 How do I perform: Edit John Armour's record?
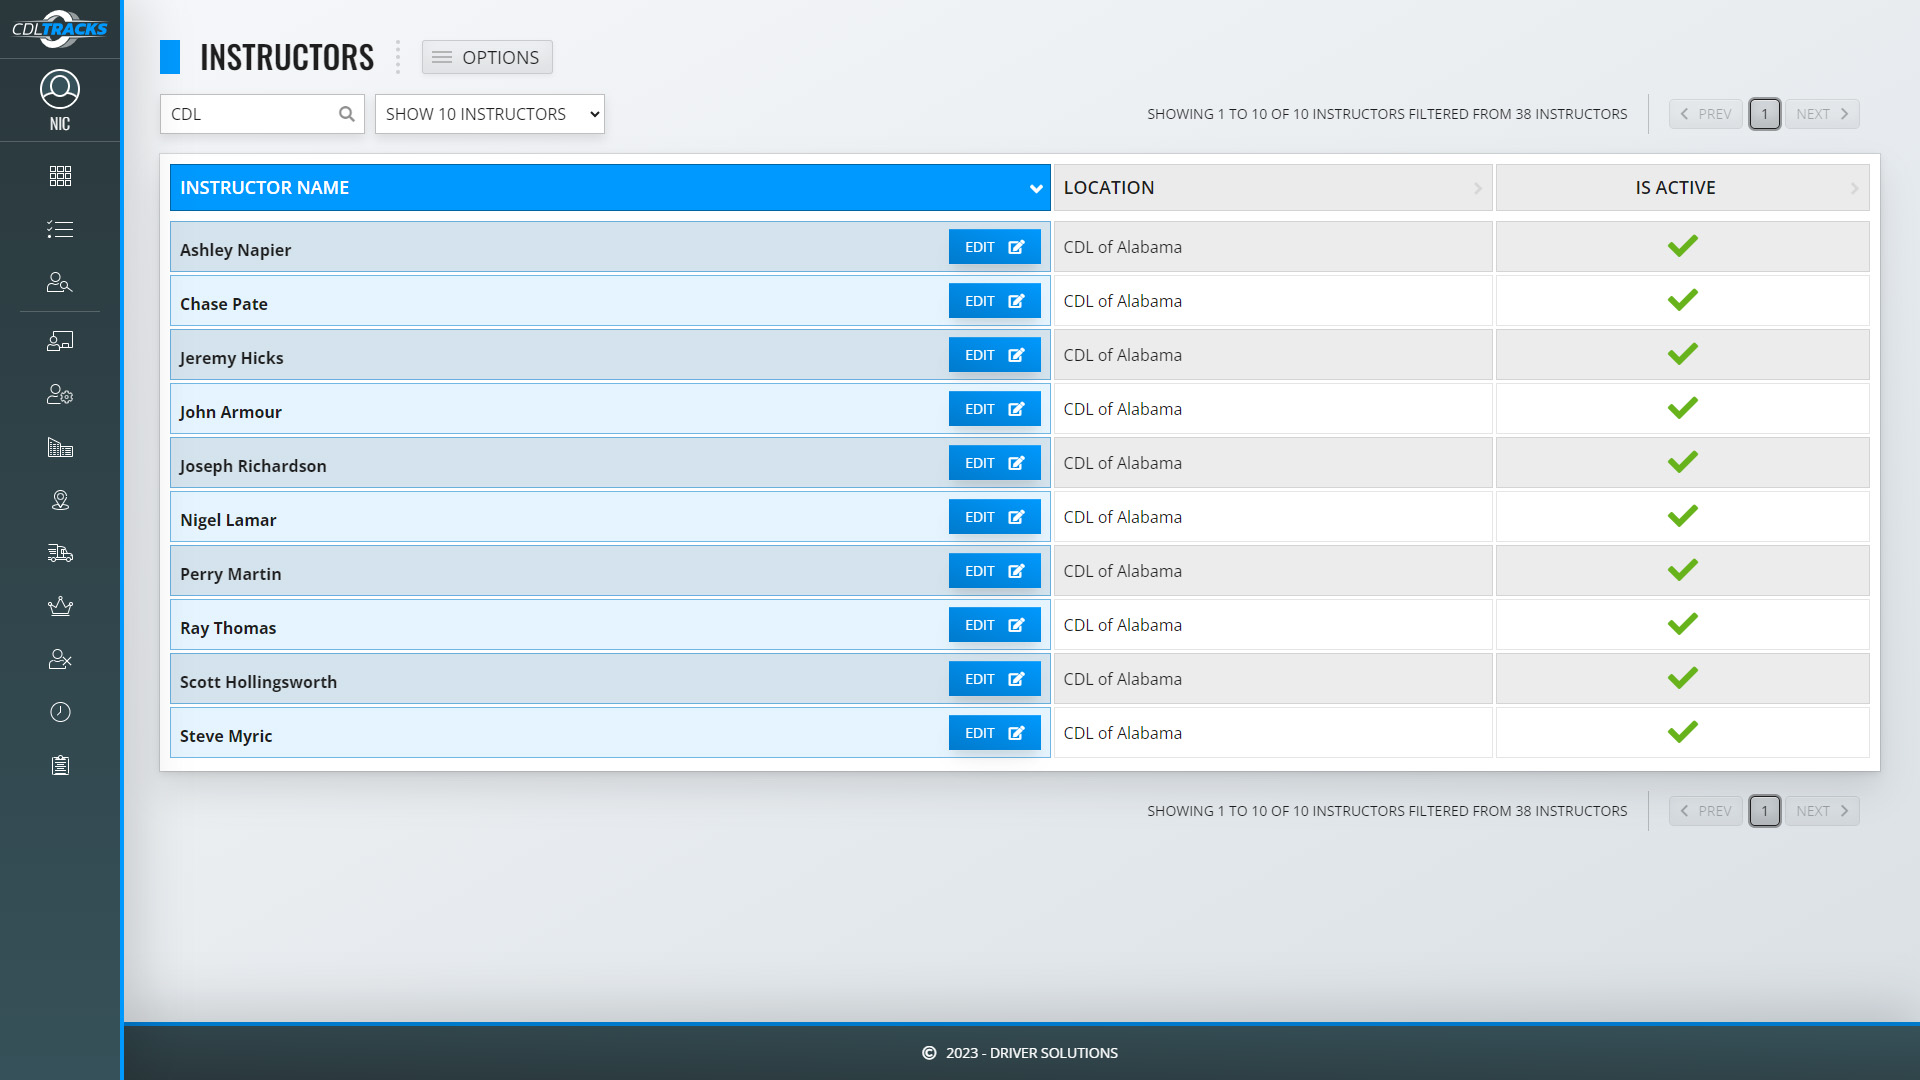pyautogui.click(x=995, y=409)
